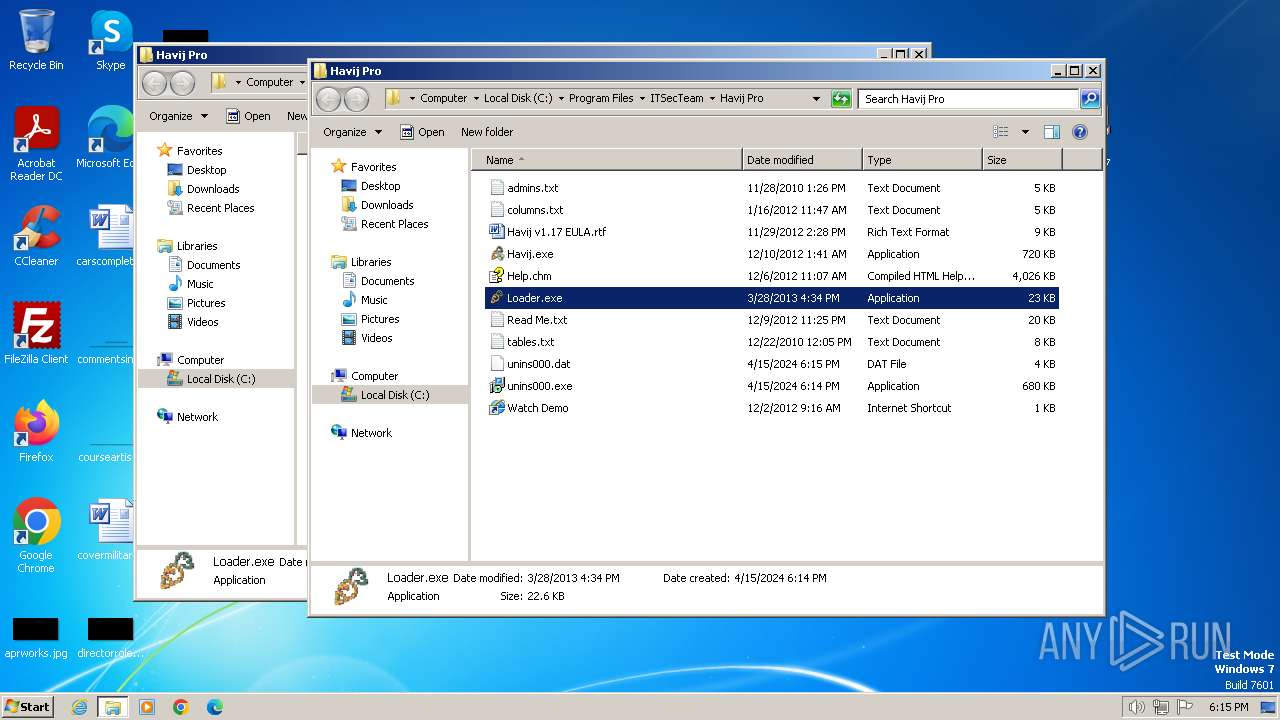This screenshot has width=1280, height=720.
Task: Open the Explorer help icon
Action: (x=1080, y=132)
